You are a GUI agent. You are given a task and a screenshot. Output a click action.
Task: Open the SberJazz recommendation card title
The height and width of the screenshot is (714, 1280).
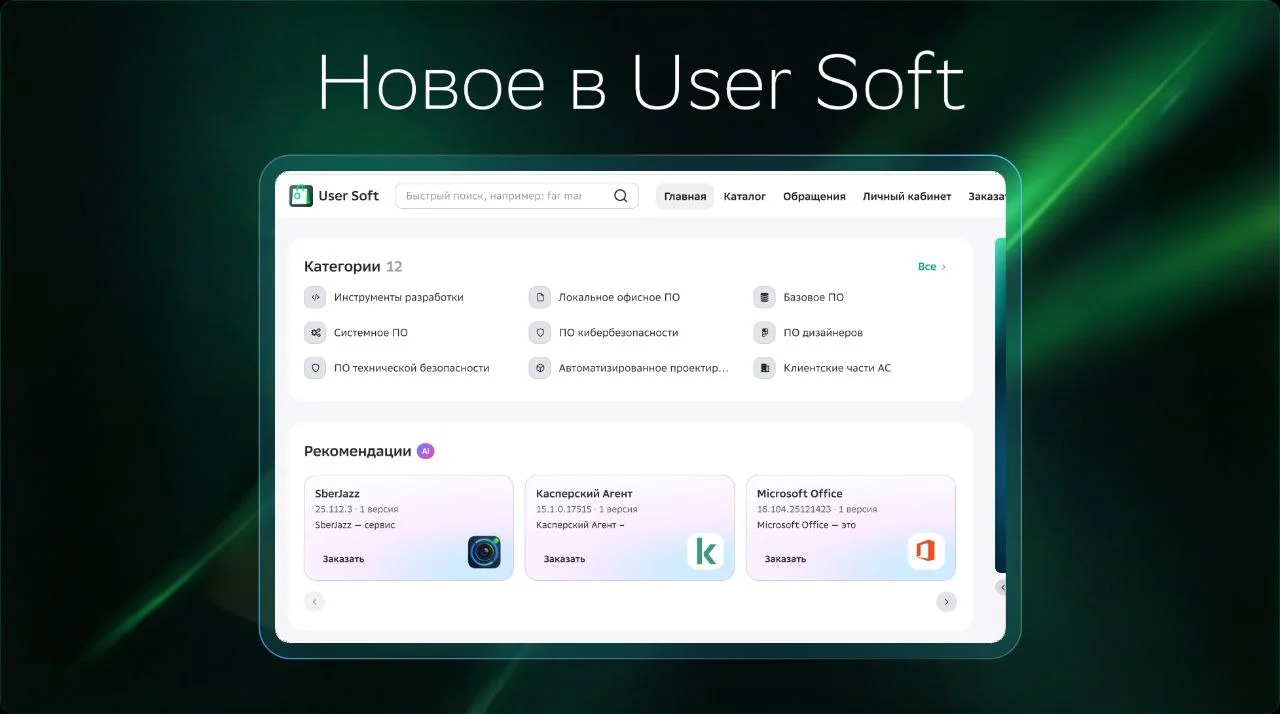click(x=337, y=493)
